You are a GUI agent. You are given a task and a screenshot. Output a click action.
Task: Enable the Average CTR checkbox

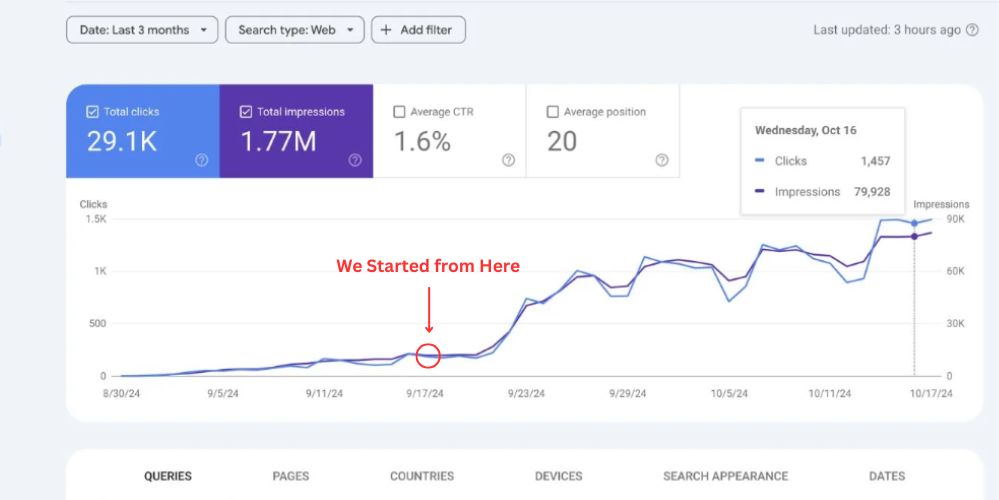pyautogui.click(x=400, y=112)
